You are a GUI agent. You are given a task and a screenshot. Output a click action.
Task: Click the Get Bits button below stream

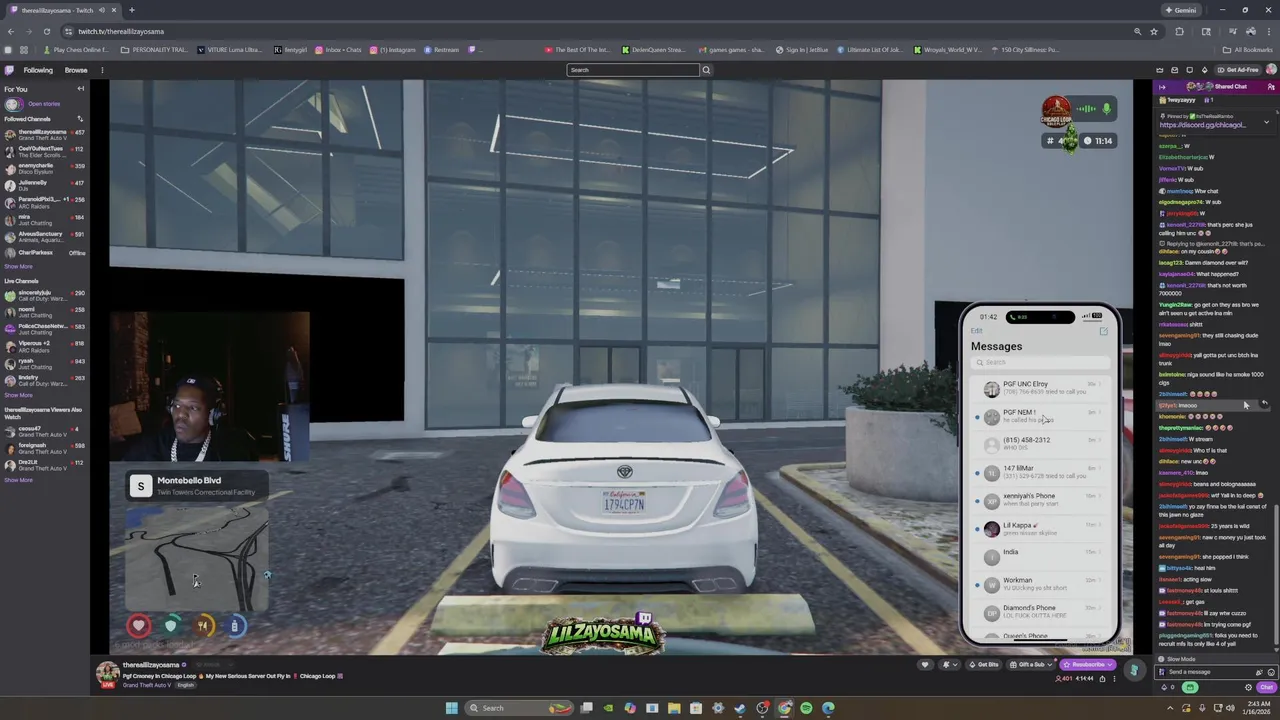coord(984,665)
